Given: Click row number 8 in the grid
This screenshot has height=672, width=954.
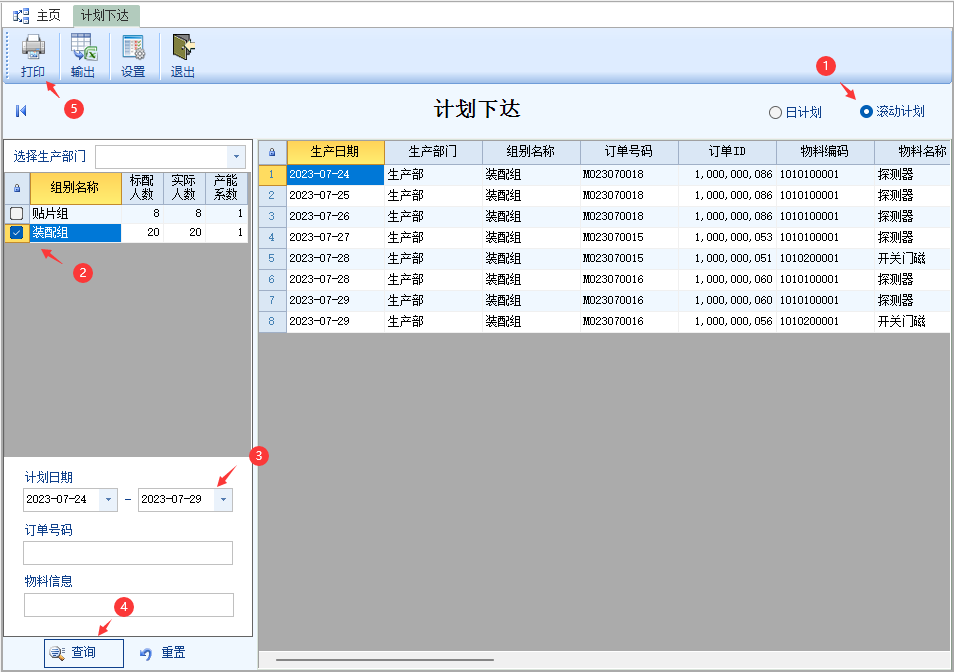Looking at the screenshot, I should [x=272, y=322].
